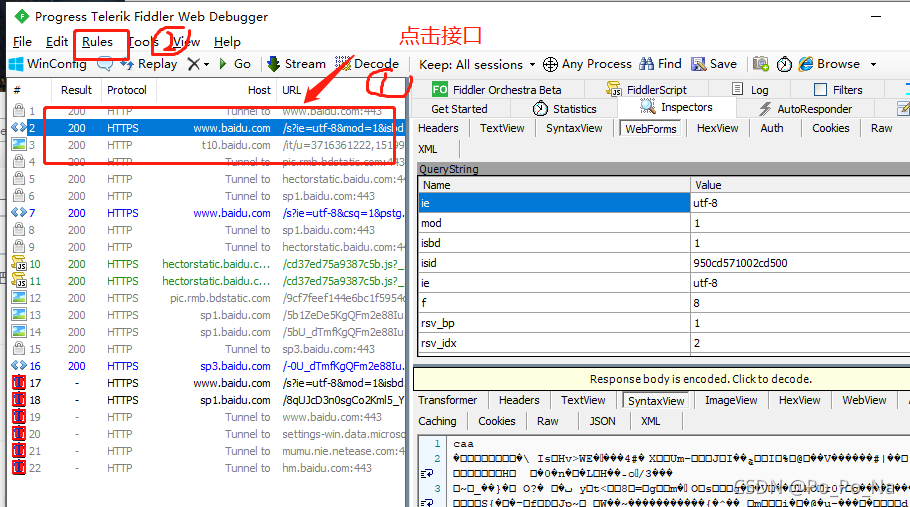The image size is (910, 507).
Task: Show request SyntaxView inspector
Action: coord(574,128)
